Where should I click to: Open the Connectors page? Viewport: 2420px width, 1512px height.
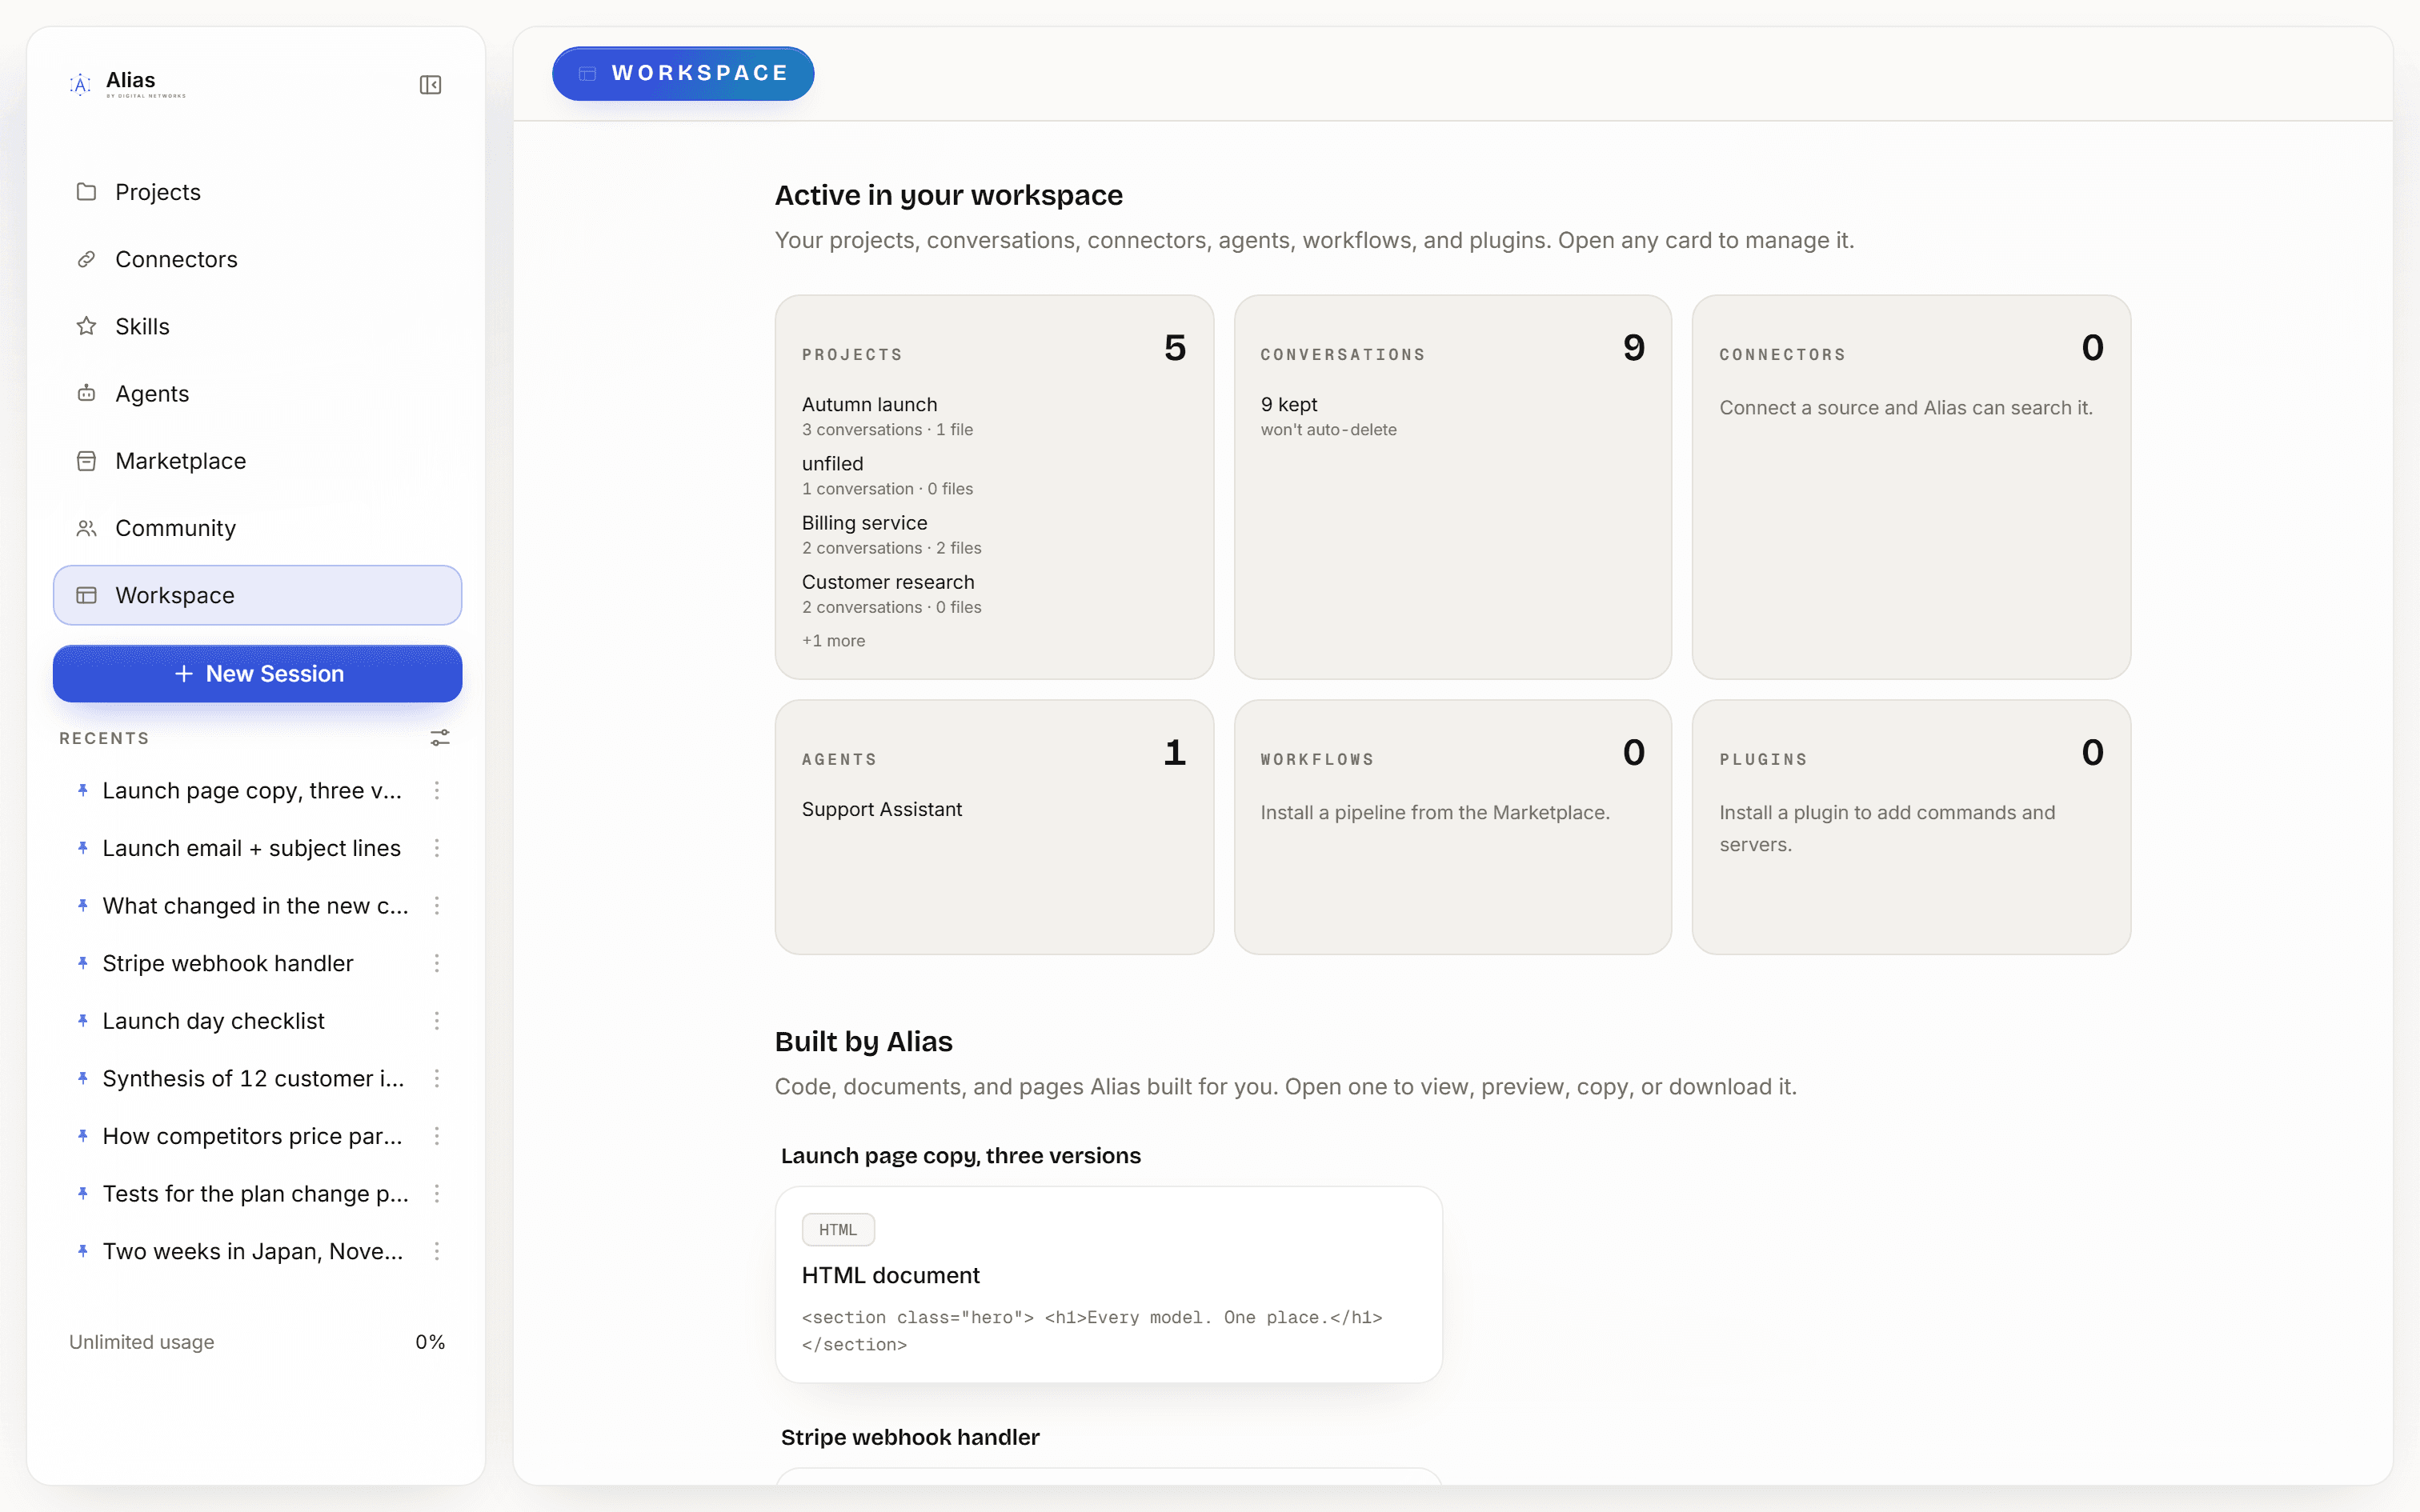pyautogui.click(x=257, y=259)
